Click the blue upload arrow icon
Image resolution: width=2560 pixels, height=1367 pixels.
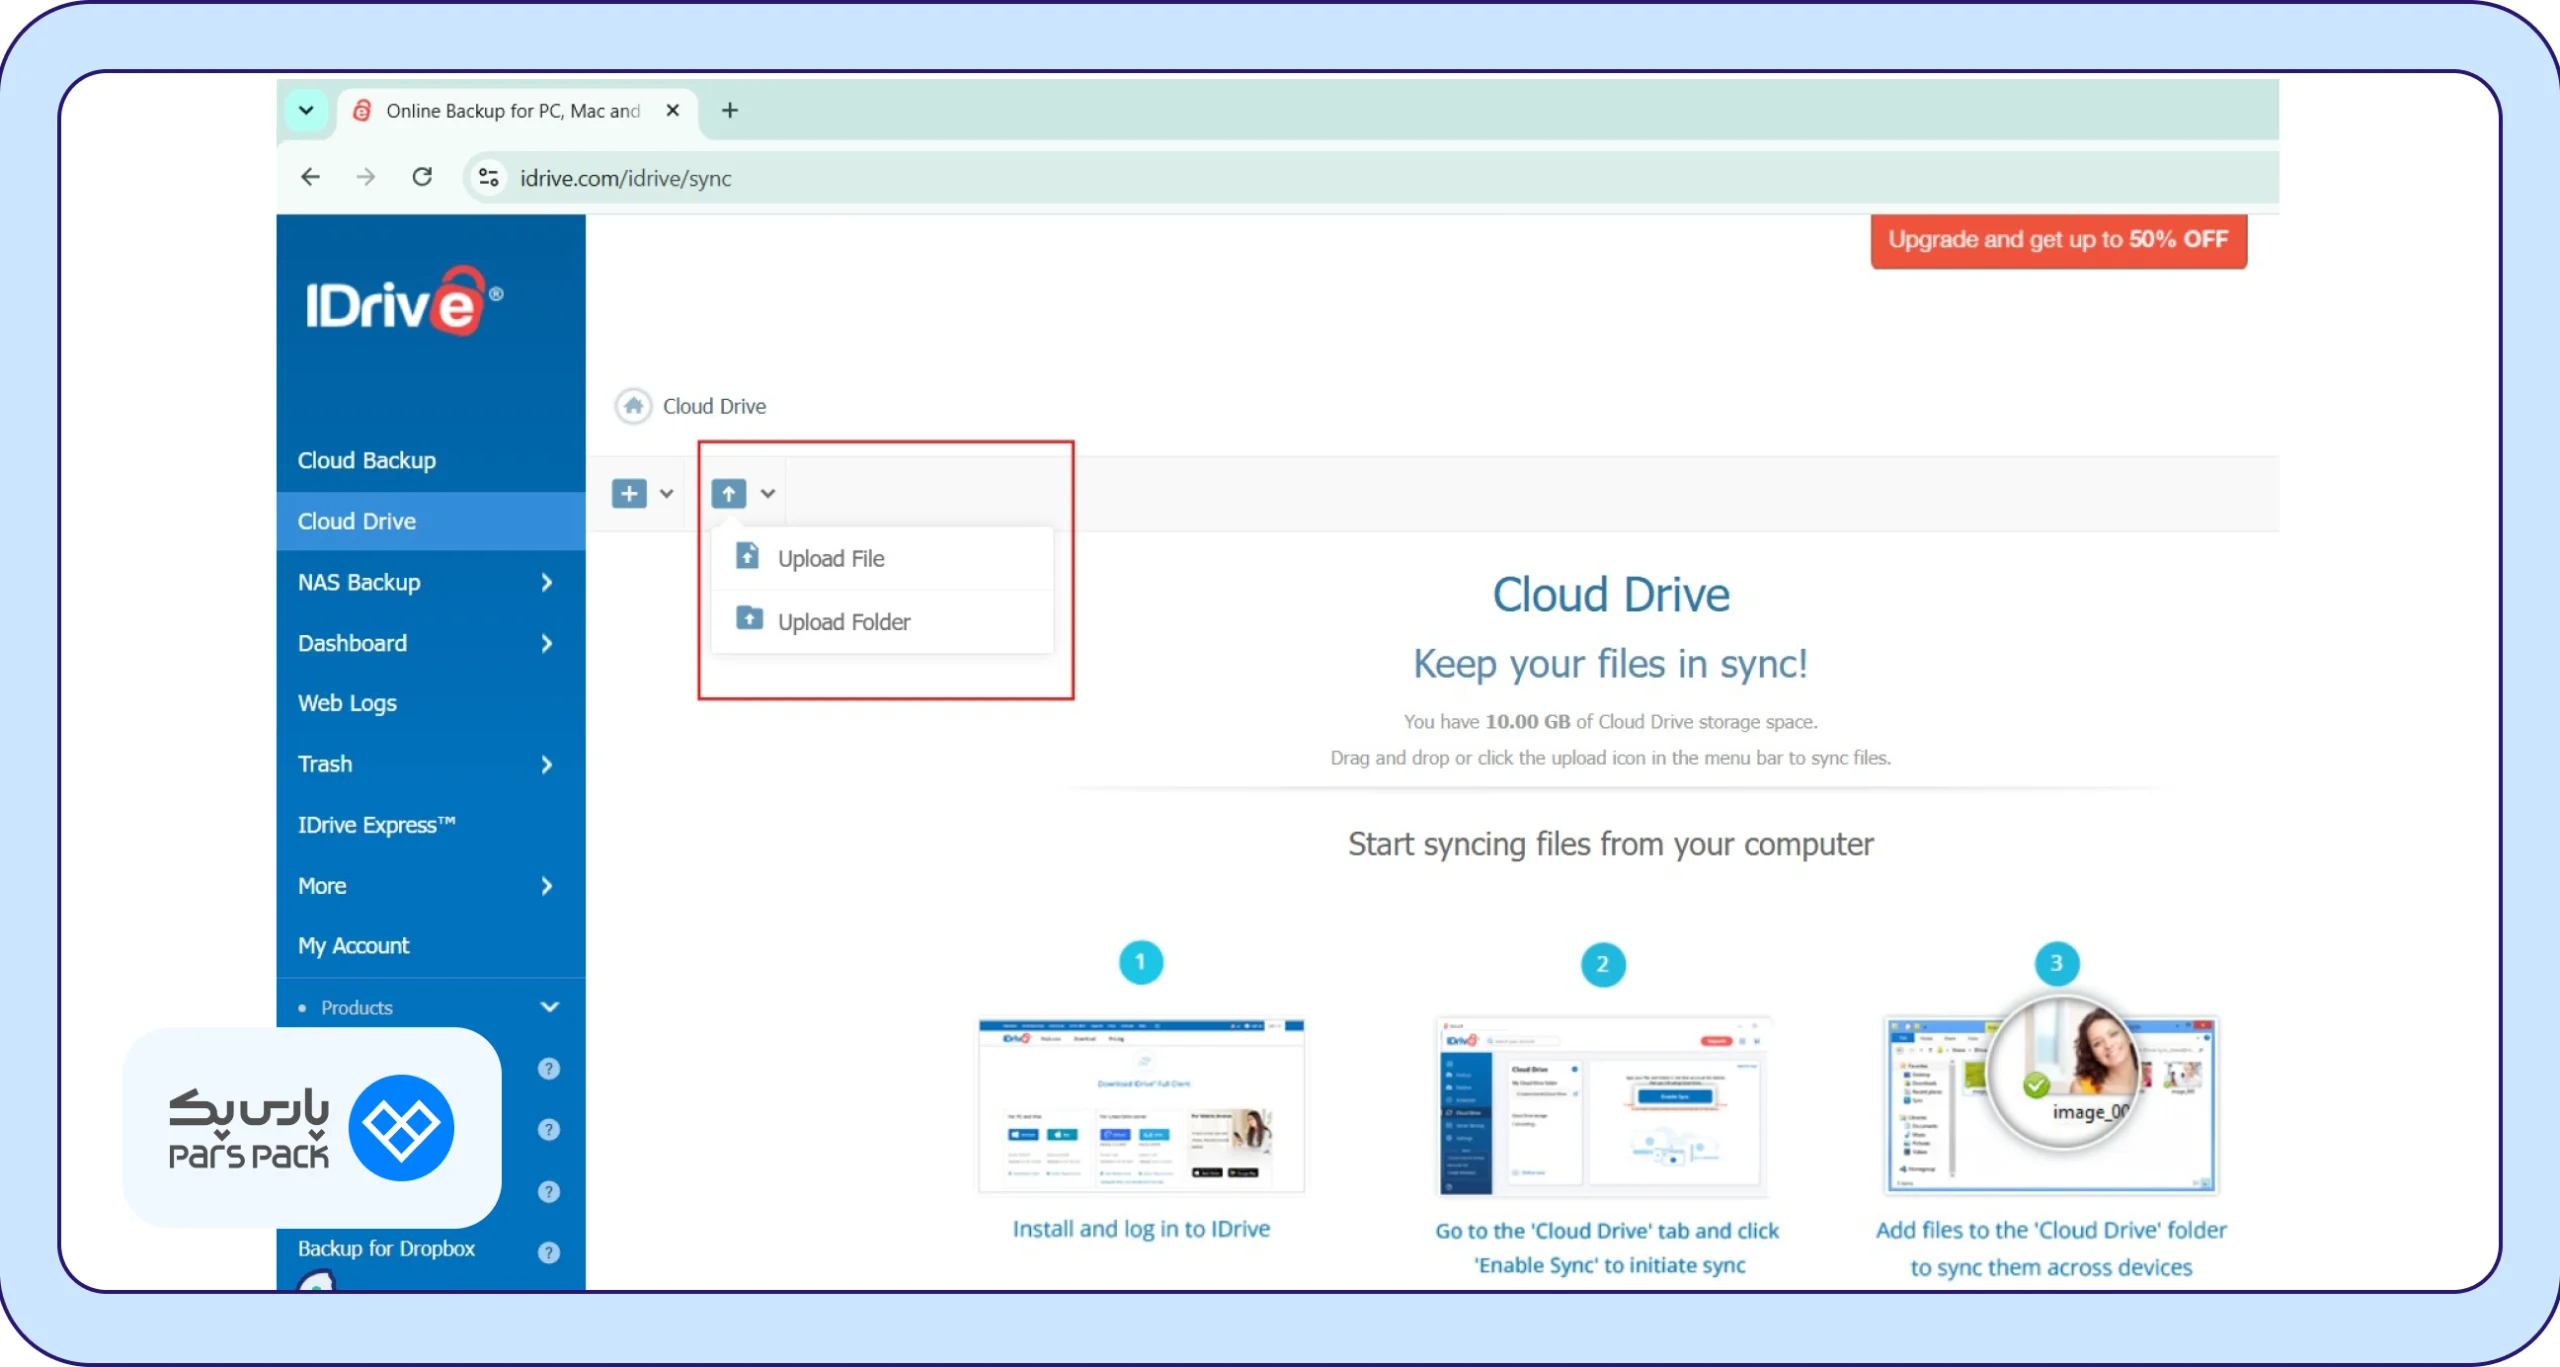click(x=729, y=493)
